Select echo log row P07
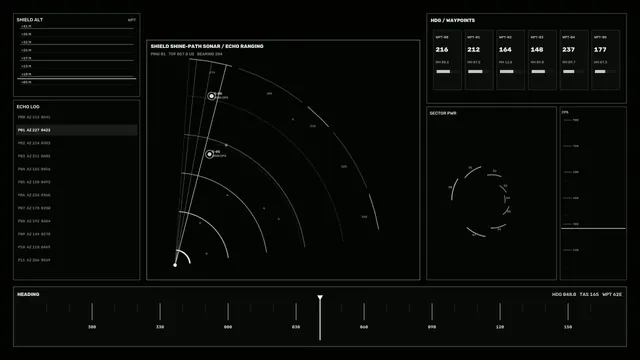640x360 pixels. tap(77, 208)
